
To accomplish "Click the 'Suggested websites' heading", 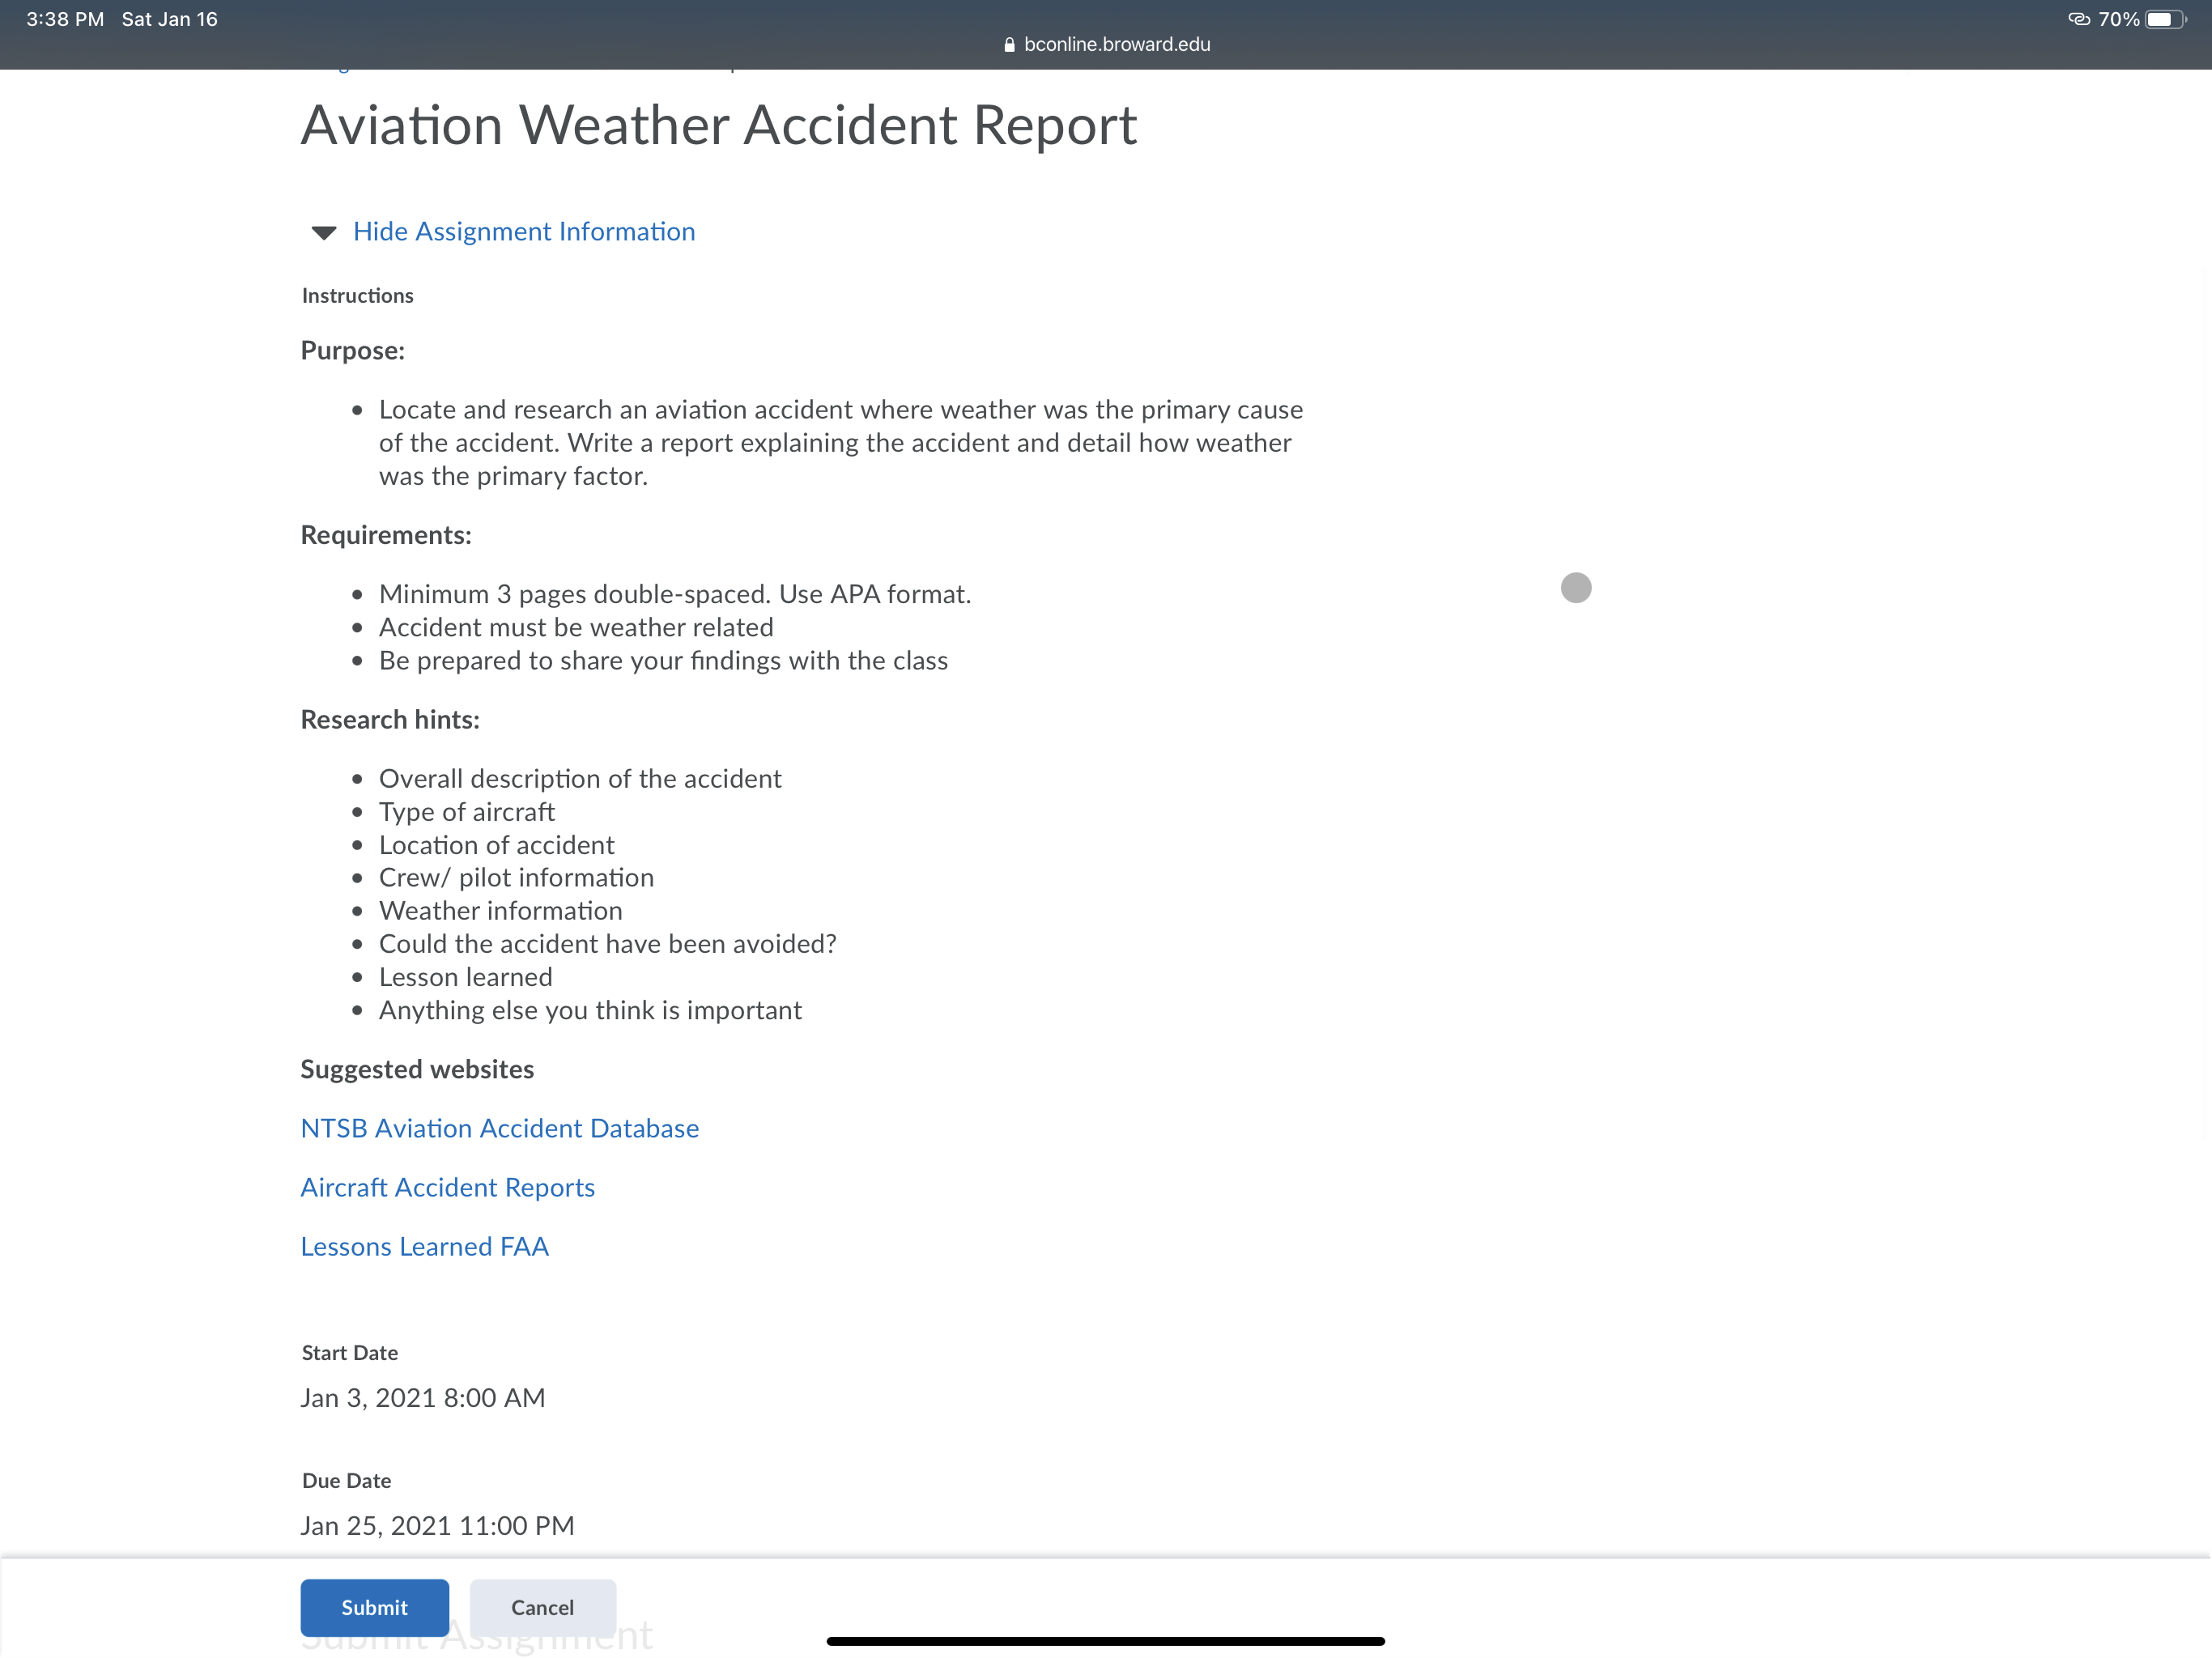I will click(x=417, y=1069).
